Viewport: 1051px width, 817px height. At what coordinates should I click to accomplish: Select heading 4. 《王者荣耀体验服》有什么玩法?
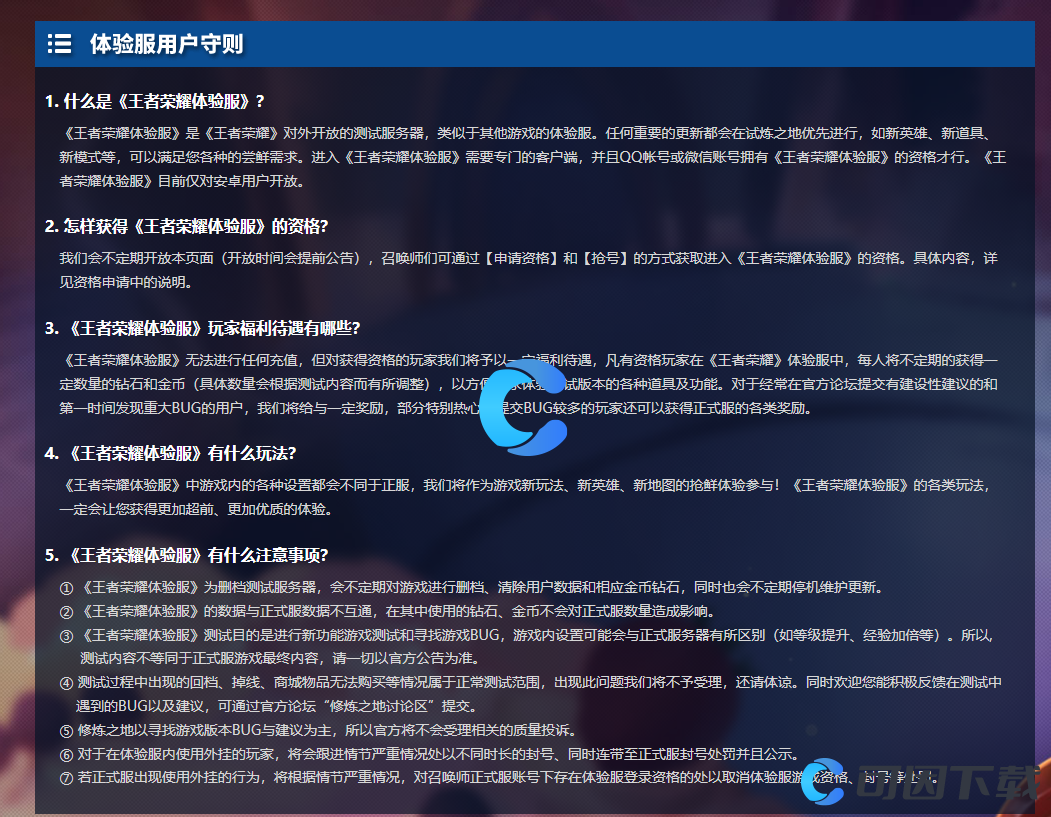click(170, 454)
